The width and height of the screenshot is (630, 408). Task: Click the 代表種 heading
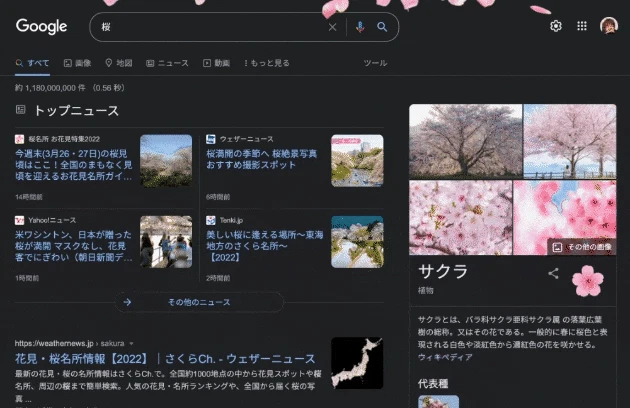click(x=433, y=383)
